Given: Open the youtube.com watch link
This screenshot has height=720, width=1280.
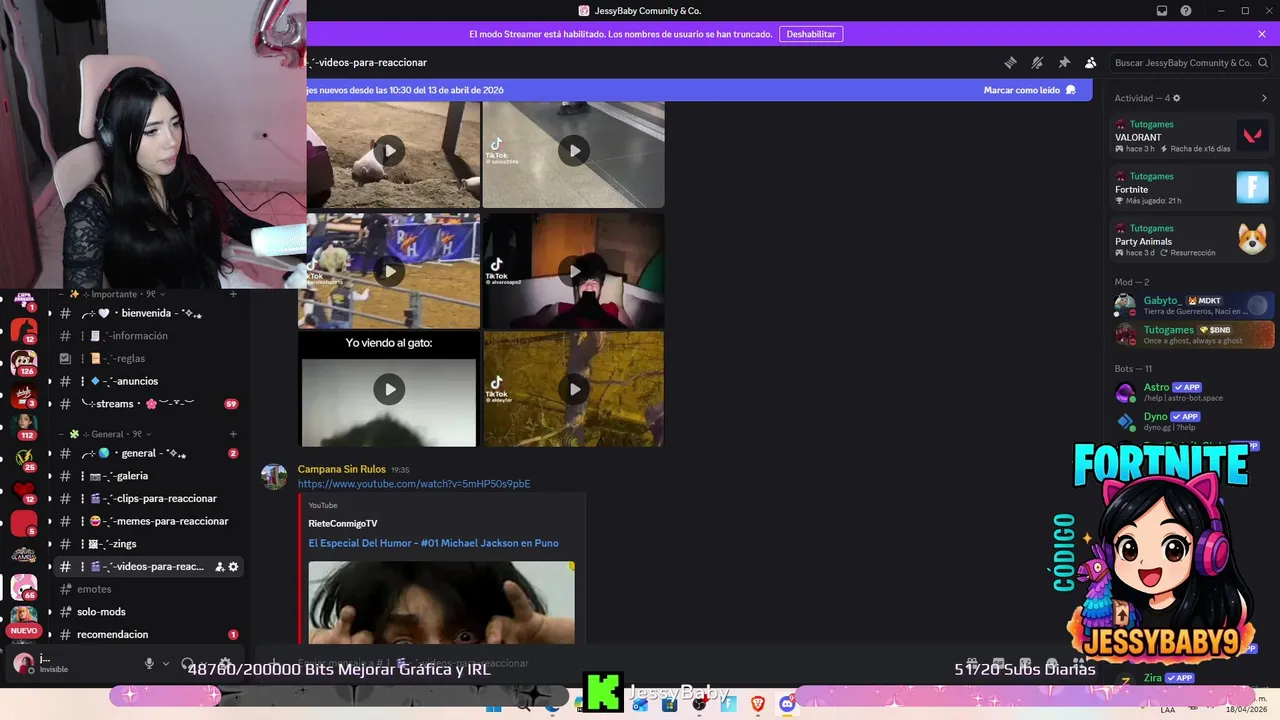Looking at the screenshot, I should coord(414,484).
